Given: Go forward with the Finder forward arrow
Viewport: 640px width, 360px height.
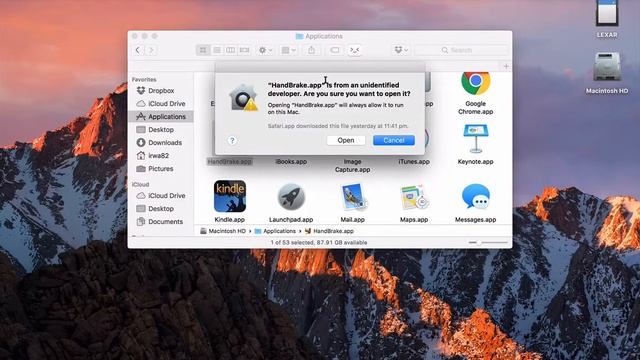Looking at the screenshot, I should [151, 50].
